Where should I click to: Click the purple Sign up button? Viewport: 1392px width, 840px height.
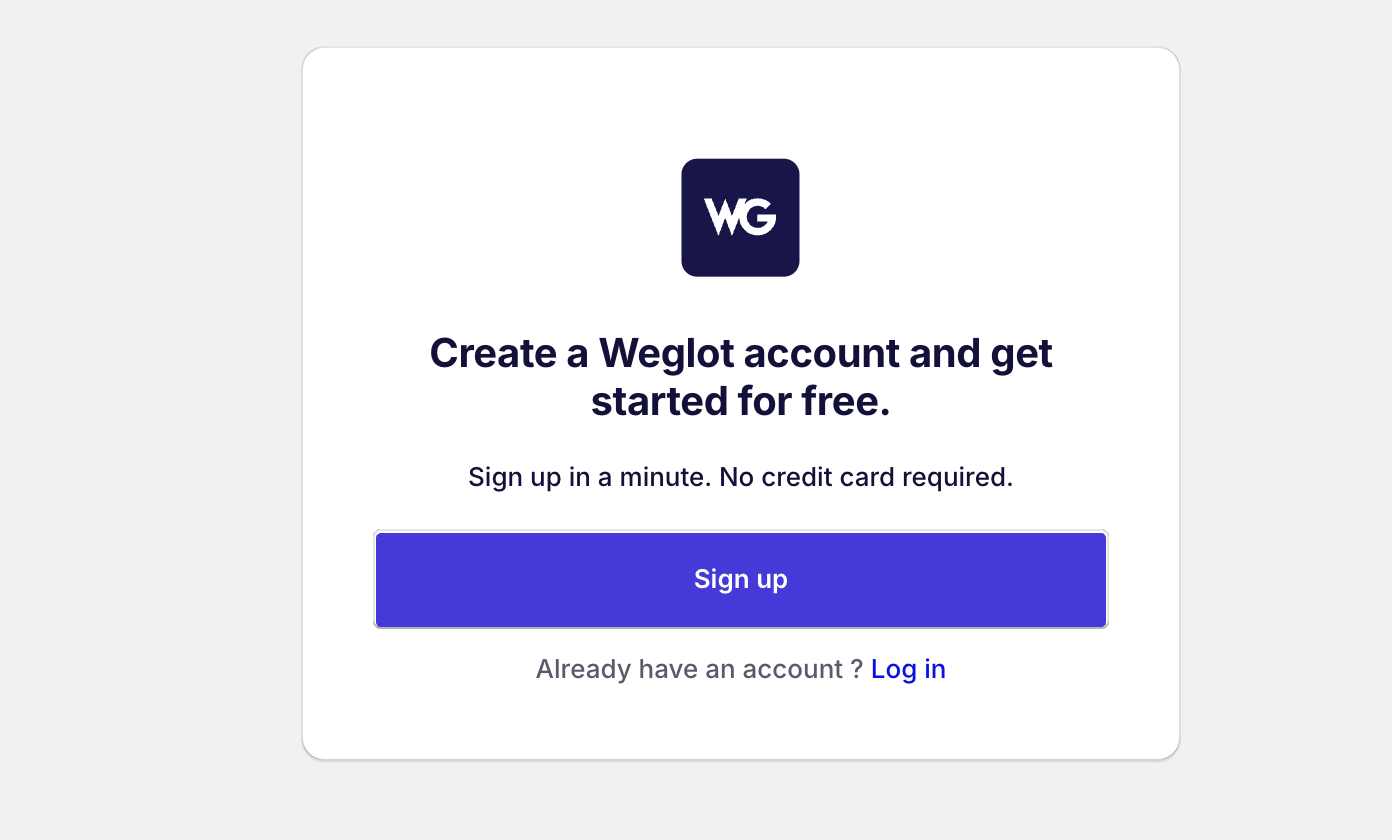[741, 579]
